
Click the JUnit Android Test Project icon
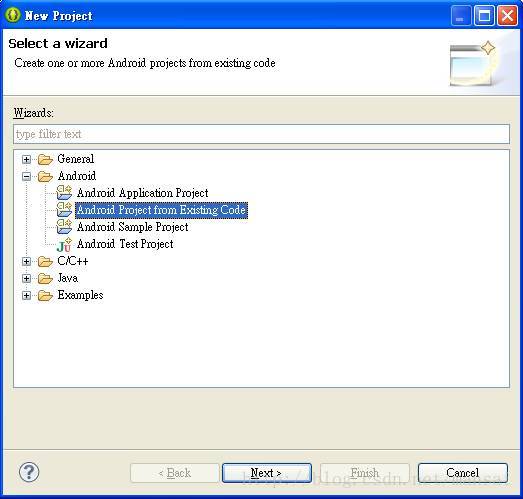(x=64, y=245)
